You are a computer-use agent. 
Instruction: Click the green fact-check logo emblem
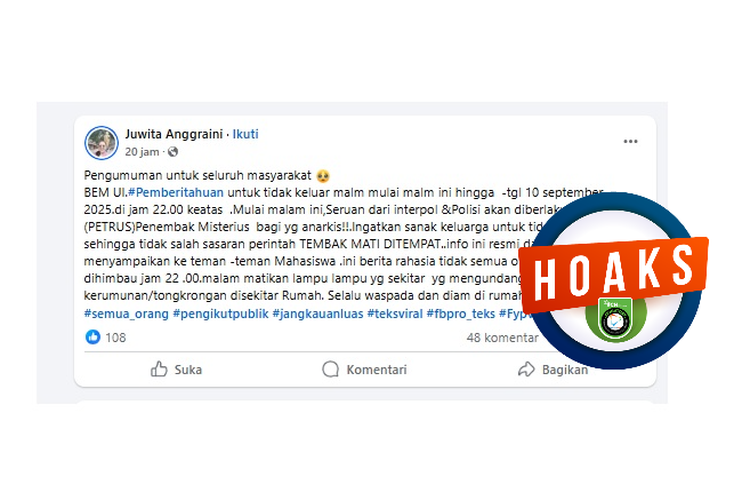[616, 319]
